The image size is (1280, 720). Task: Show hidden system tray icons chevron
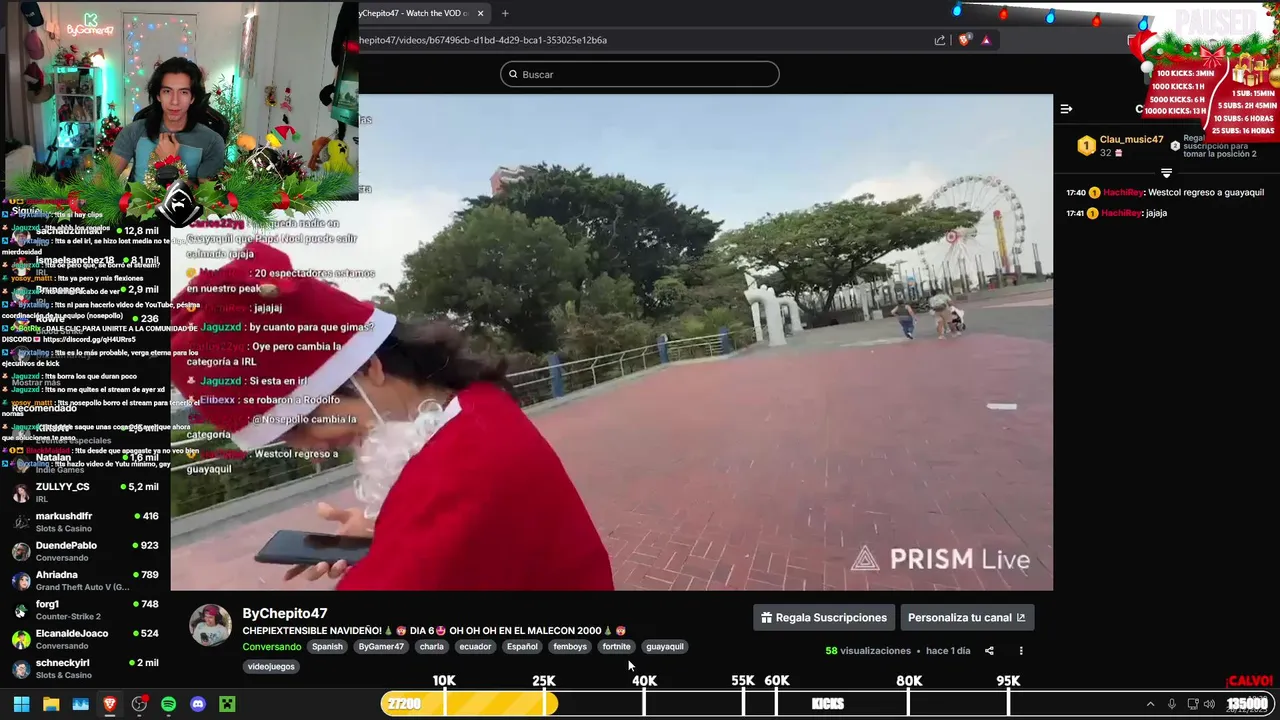click(1150, 704)
